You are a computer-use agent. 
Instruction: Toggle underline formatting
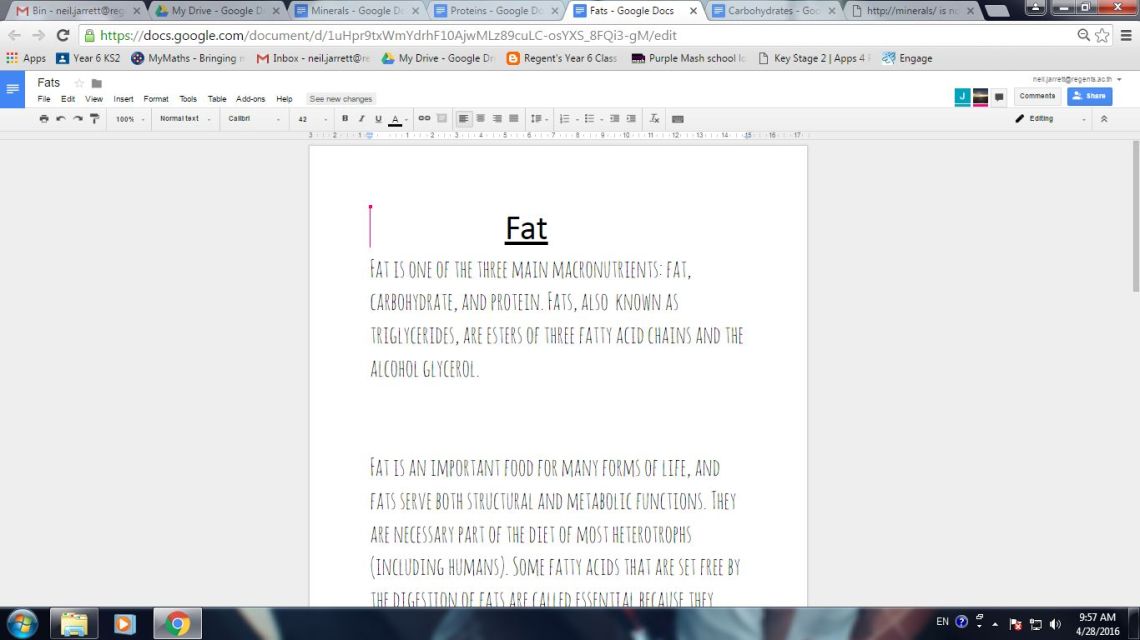coord(377,118)
